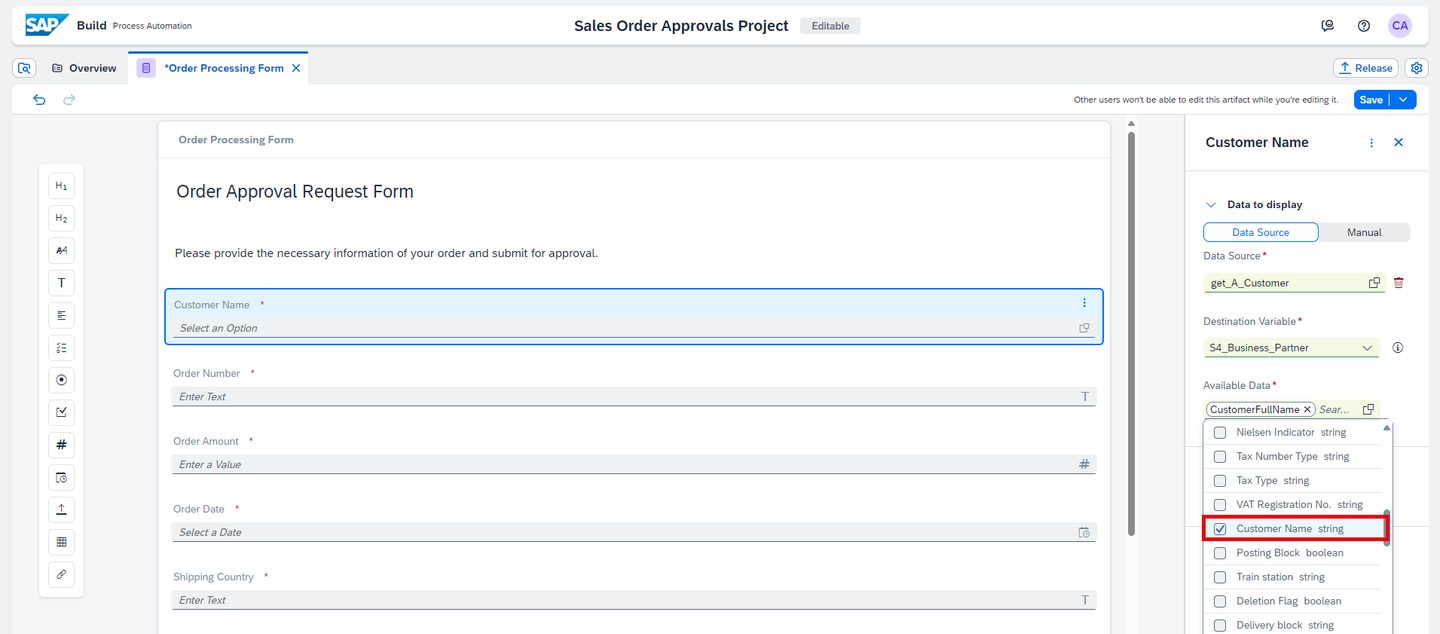Delete the get_A_Customer data source
The width and height of the screenshot is (1440, 634).
tap(1398, 283)
